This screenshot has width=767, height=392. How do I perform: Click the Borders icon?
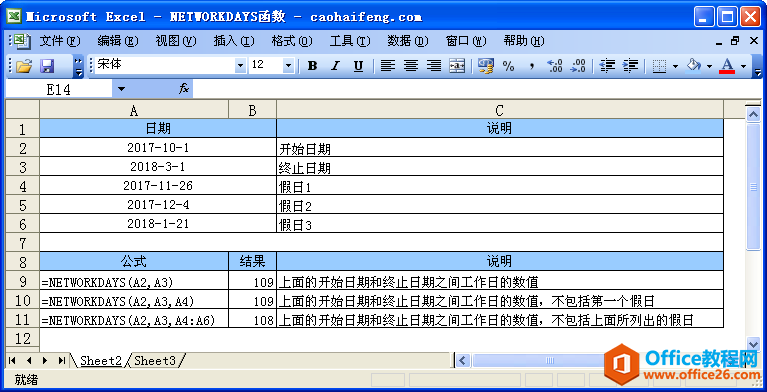point(659,66)
